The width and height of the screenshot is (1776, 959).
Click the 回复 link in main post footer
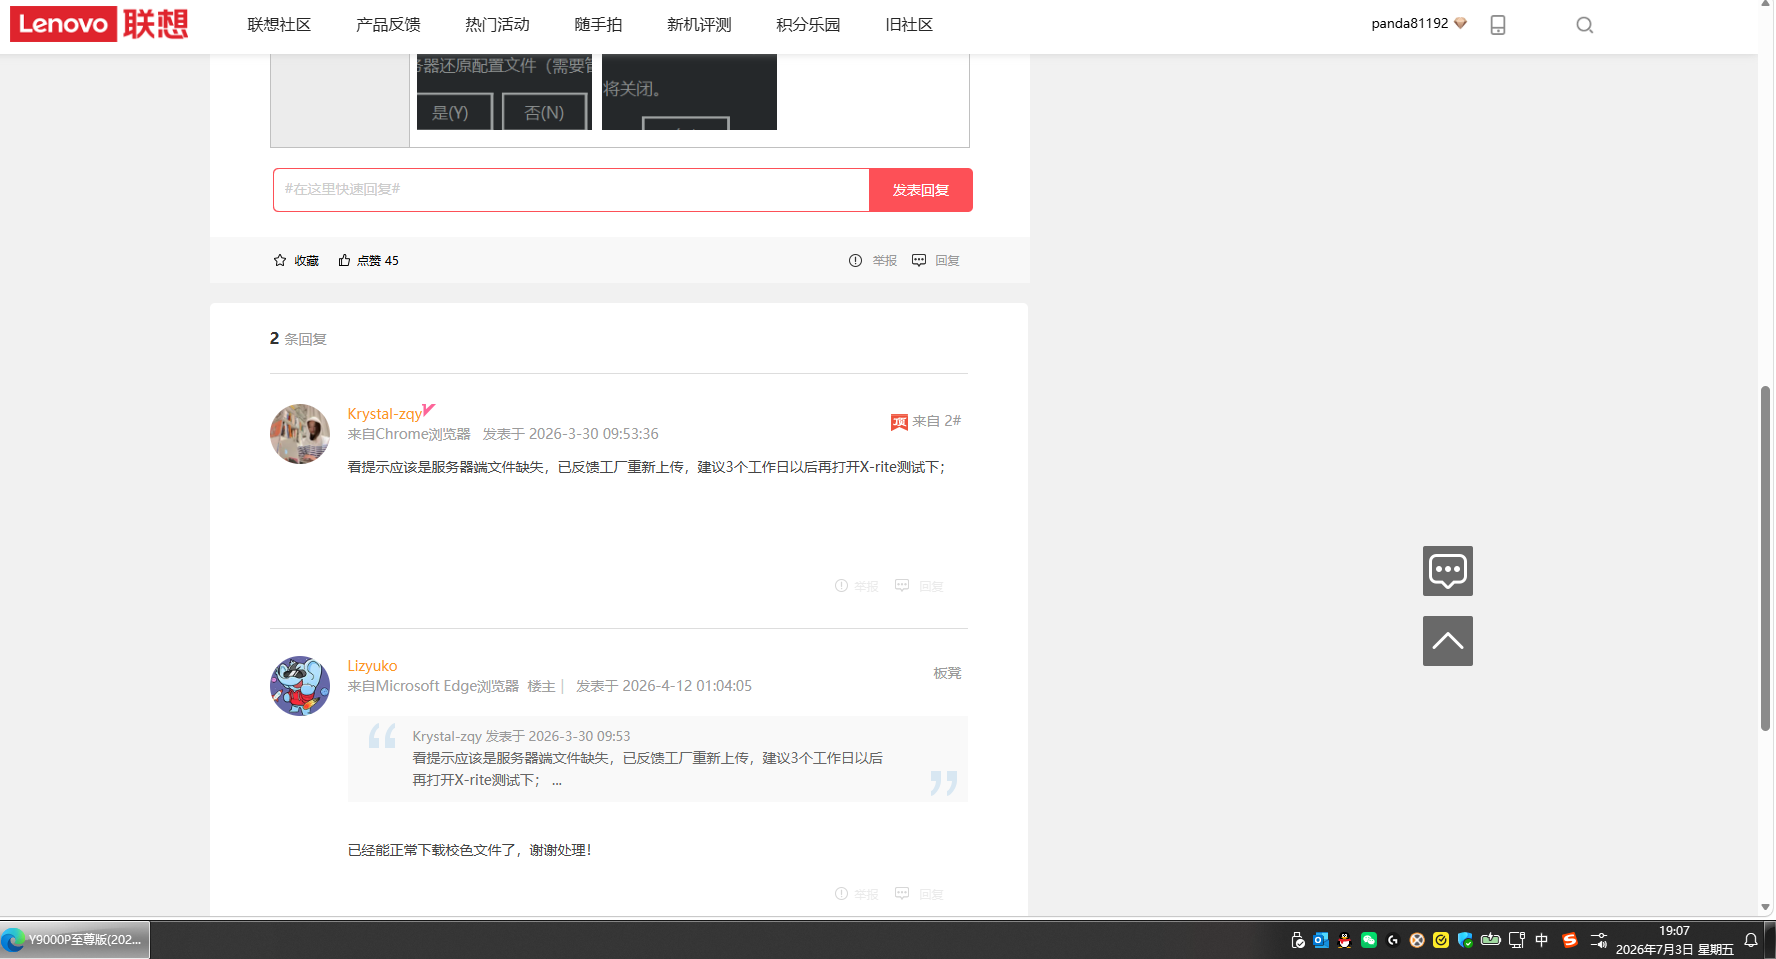pos(947,261)
